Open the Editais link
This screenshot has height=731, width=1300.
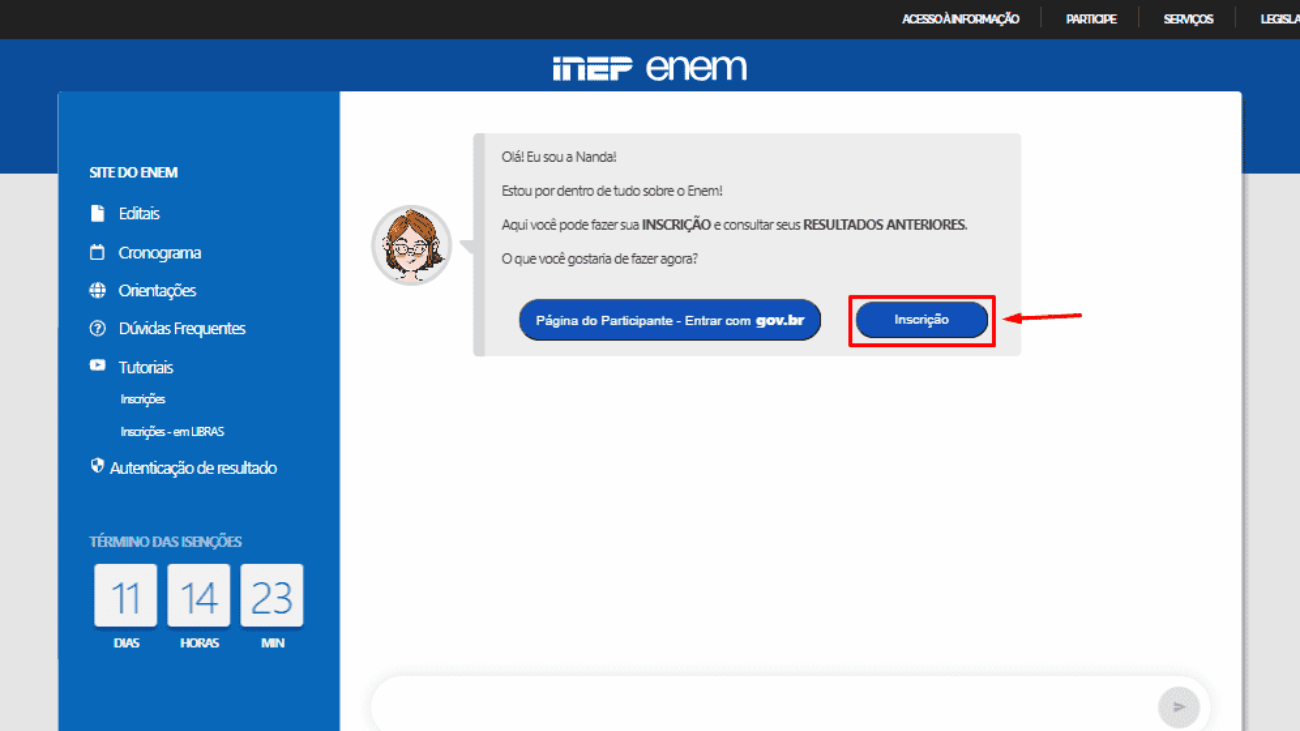[x=139, y=213]
